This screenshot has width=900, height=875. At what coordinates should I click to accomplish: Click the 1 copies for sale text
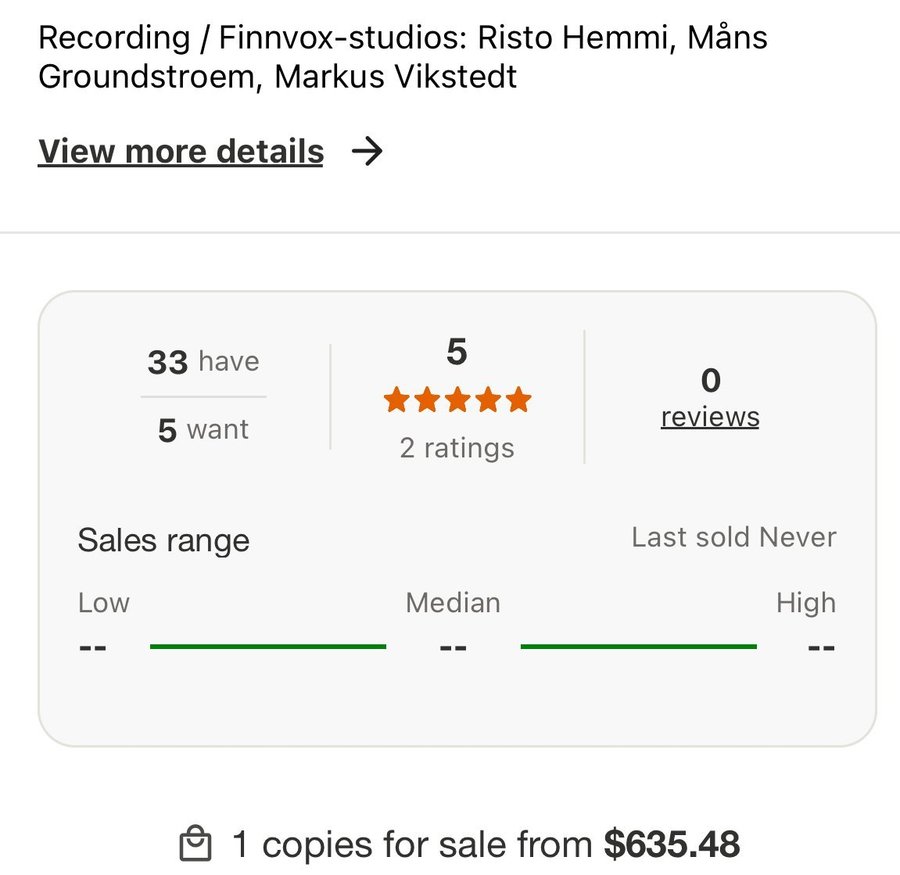click(412, 845)
